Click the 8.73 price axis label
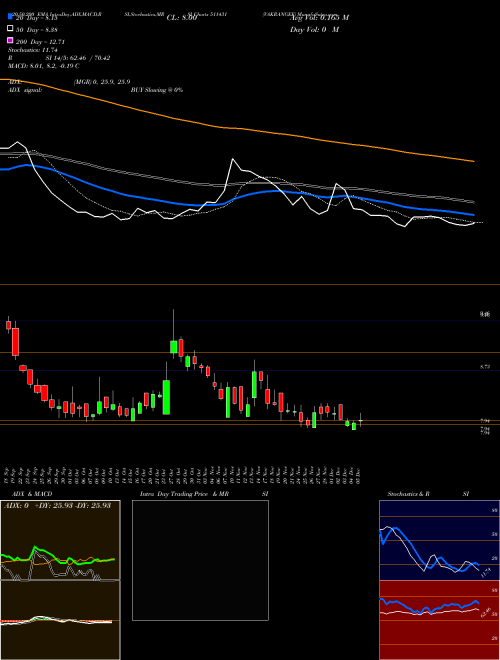 (x=485, y=367)
